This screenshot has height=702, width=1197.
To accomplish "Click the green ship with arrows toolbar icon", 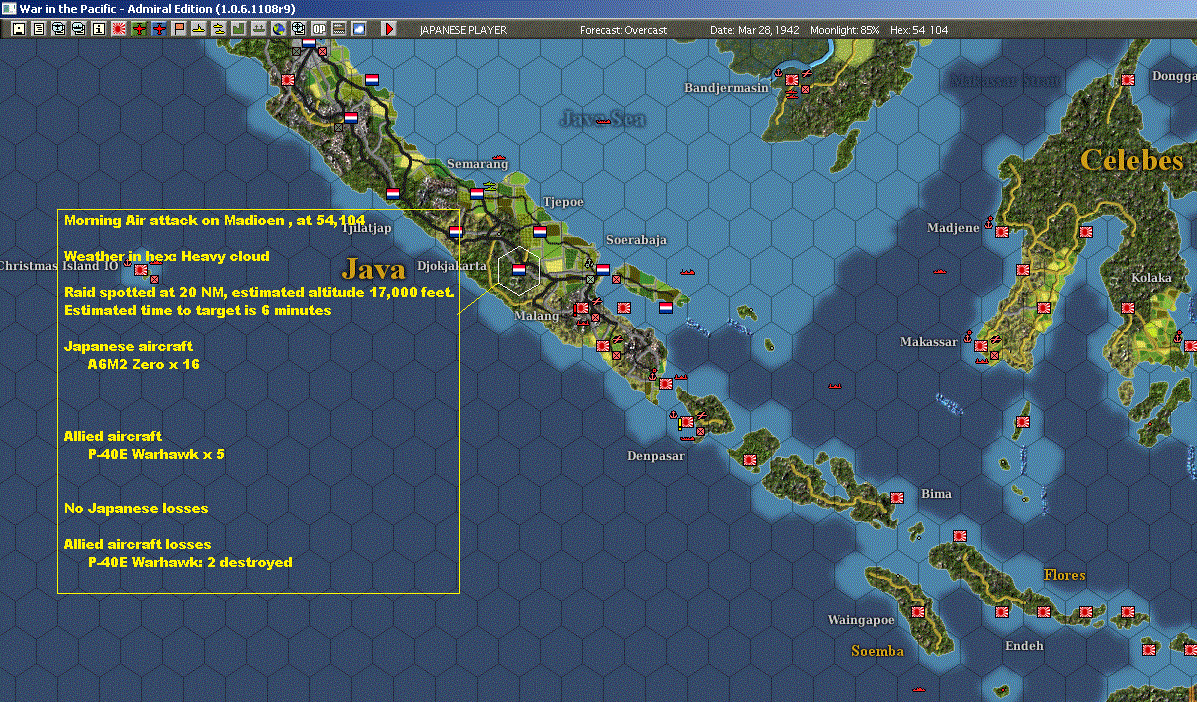I will tap(259, 29).
